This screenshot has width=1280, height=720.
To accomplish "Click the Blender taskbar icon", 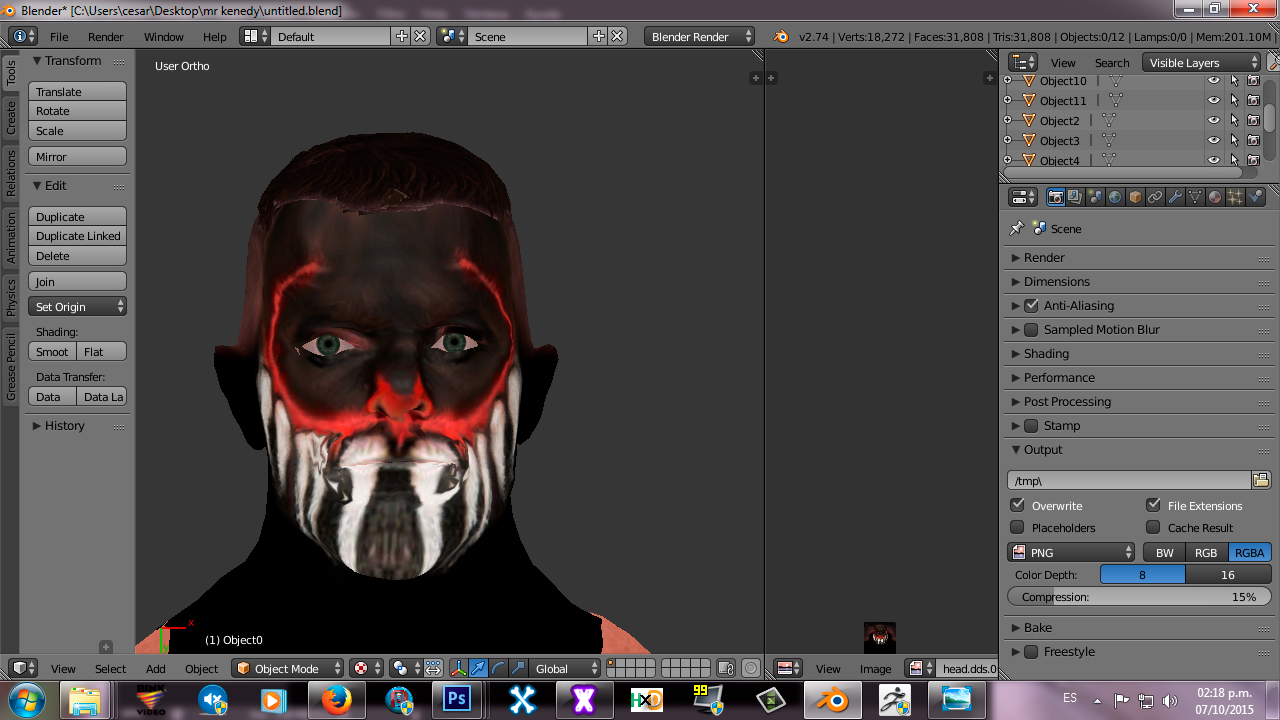I will 831,700.
